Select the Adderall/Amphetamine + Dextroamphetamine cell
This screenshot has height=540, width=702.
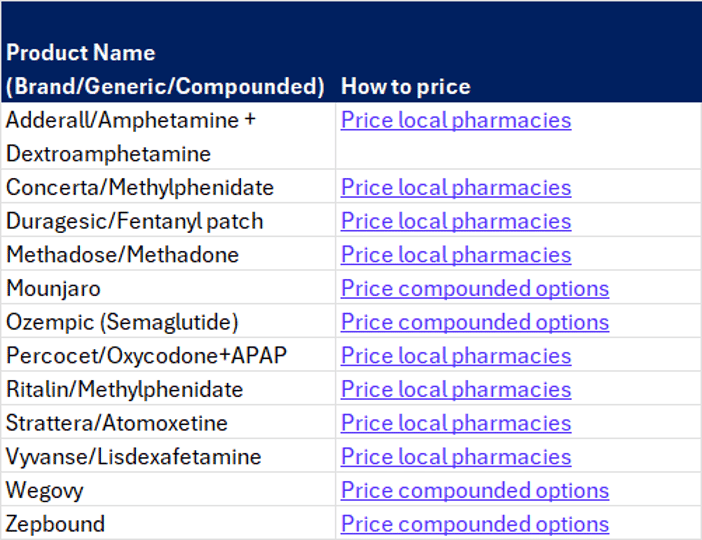point(130,137)
